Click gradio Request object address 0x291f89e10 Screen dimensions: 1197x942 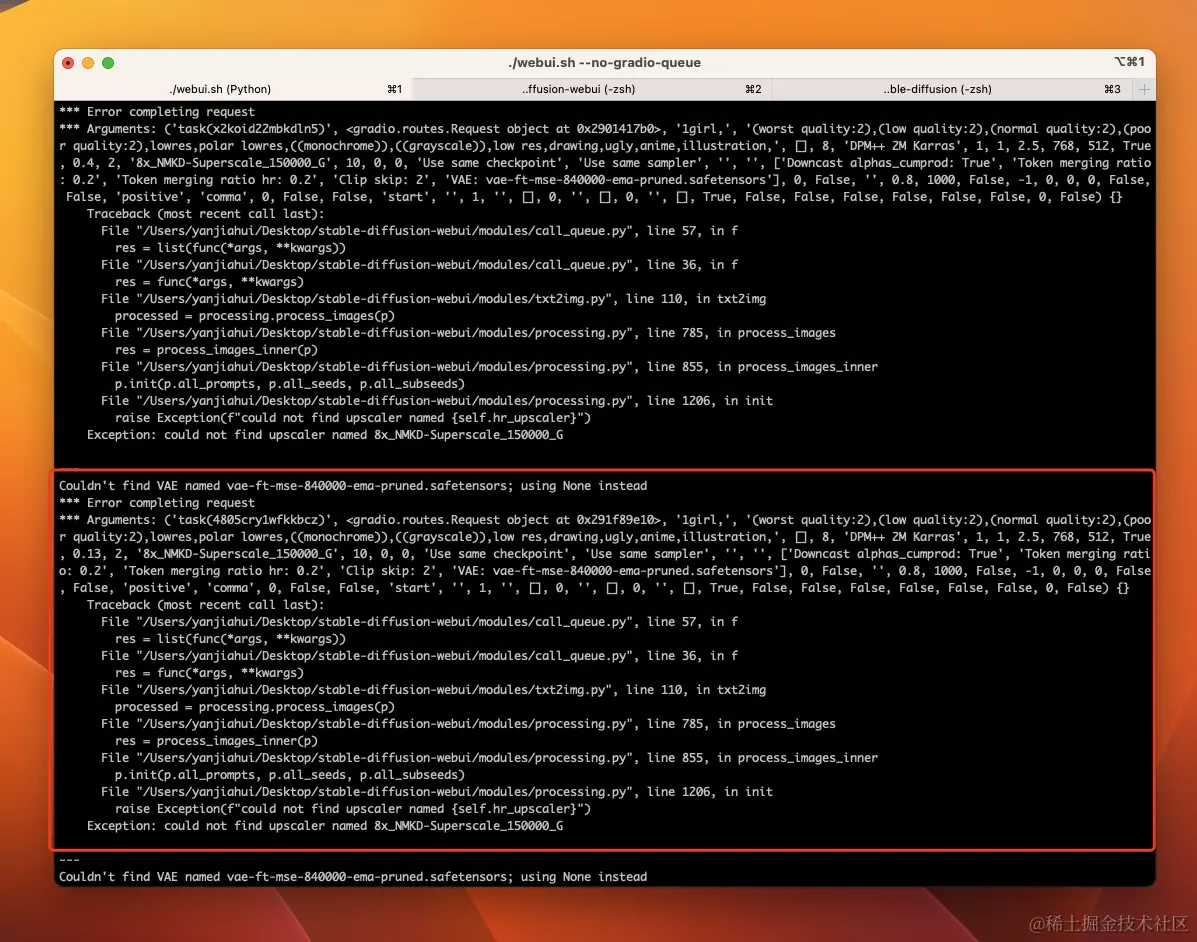[615, 520]
